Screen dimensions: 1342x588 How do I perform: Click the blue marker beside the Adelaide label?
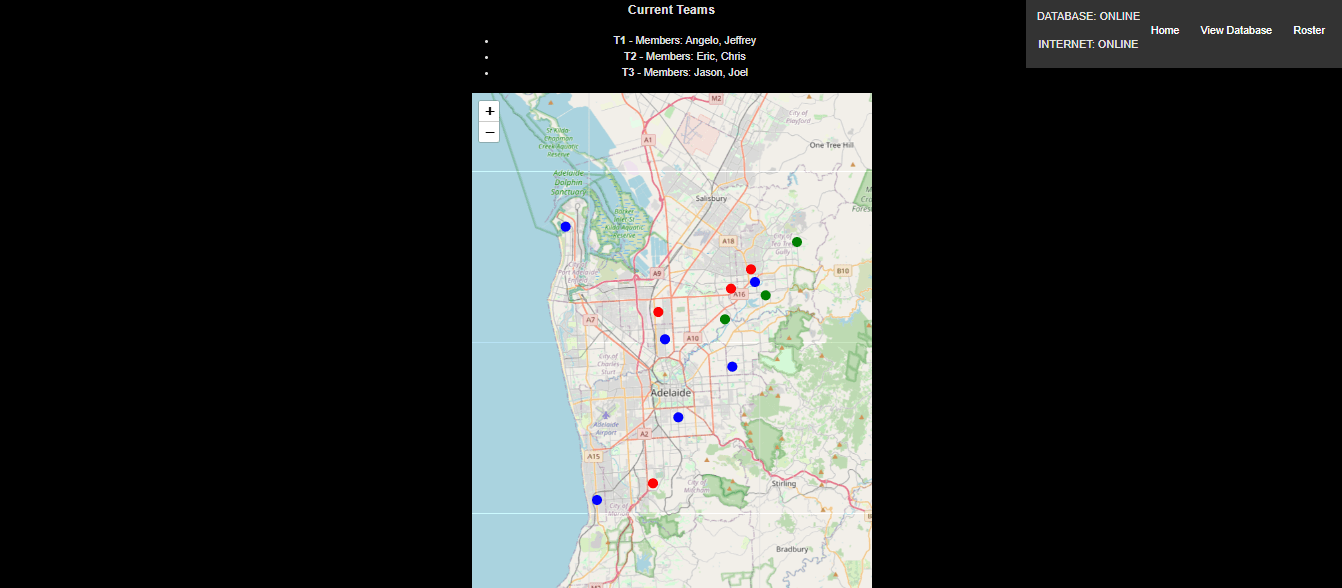click(664, 338)
